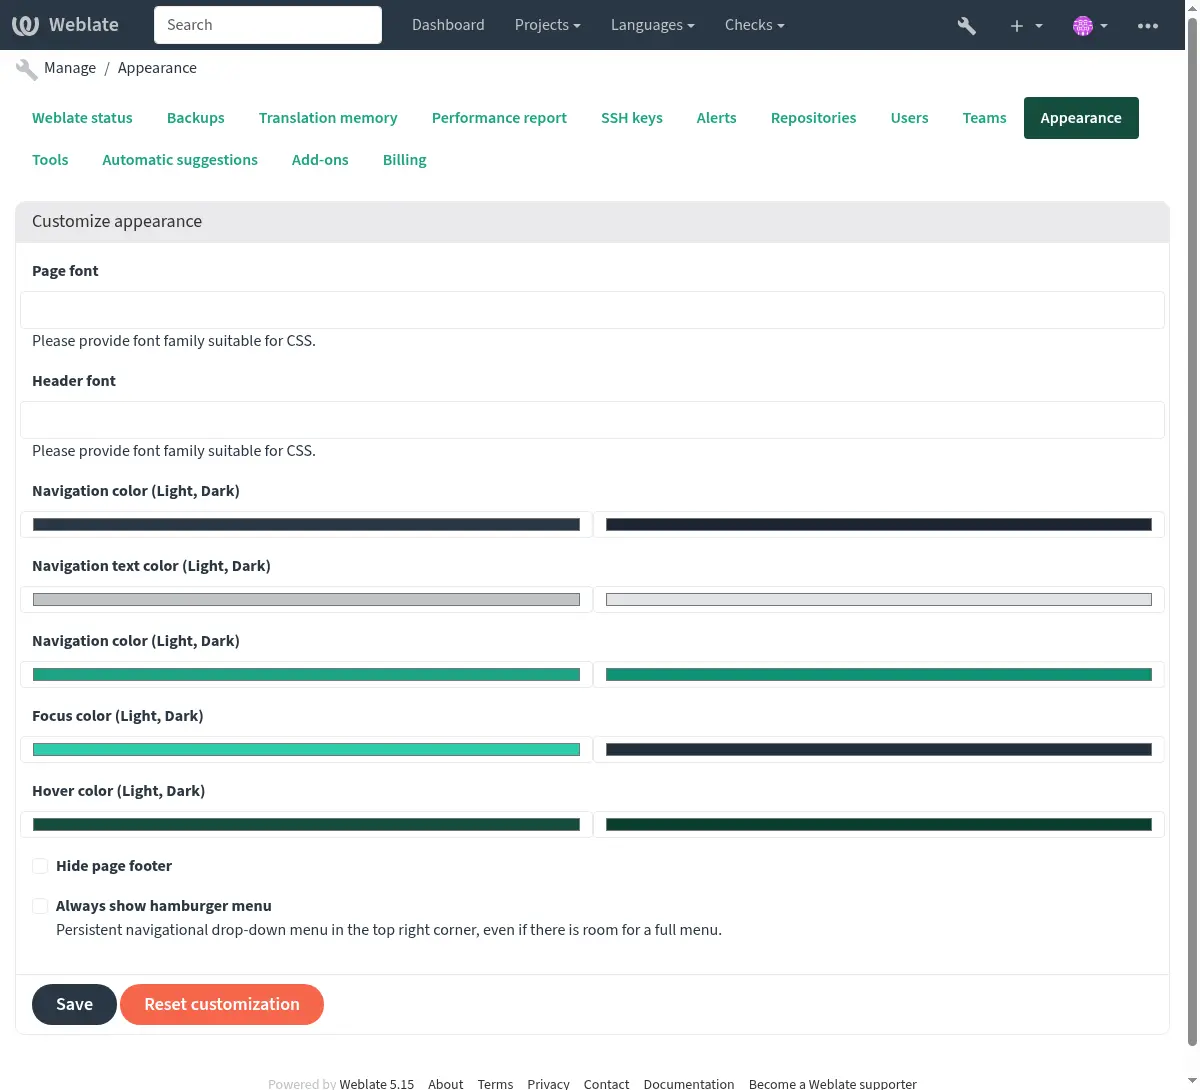Image resolution: width=1200 pixels, height=1090 pixels.
Task: Switch to the Repositories tab
Action: [813, 118]
